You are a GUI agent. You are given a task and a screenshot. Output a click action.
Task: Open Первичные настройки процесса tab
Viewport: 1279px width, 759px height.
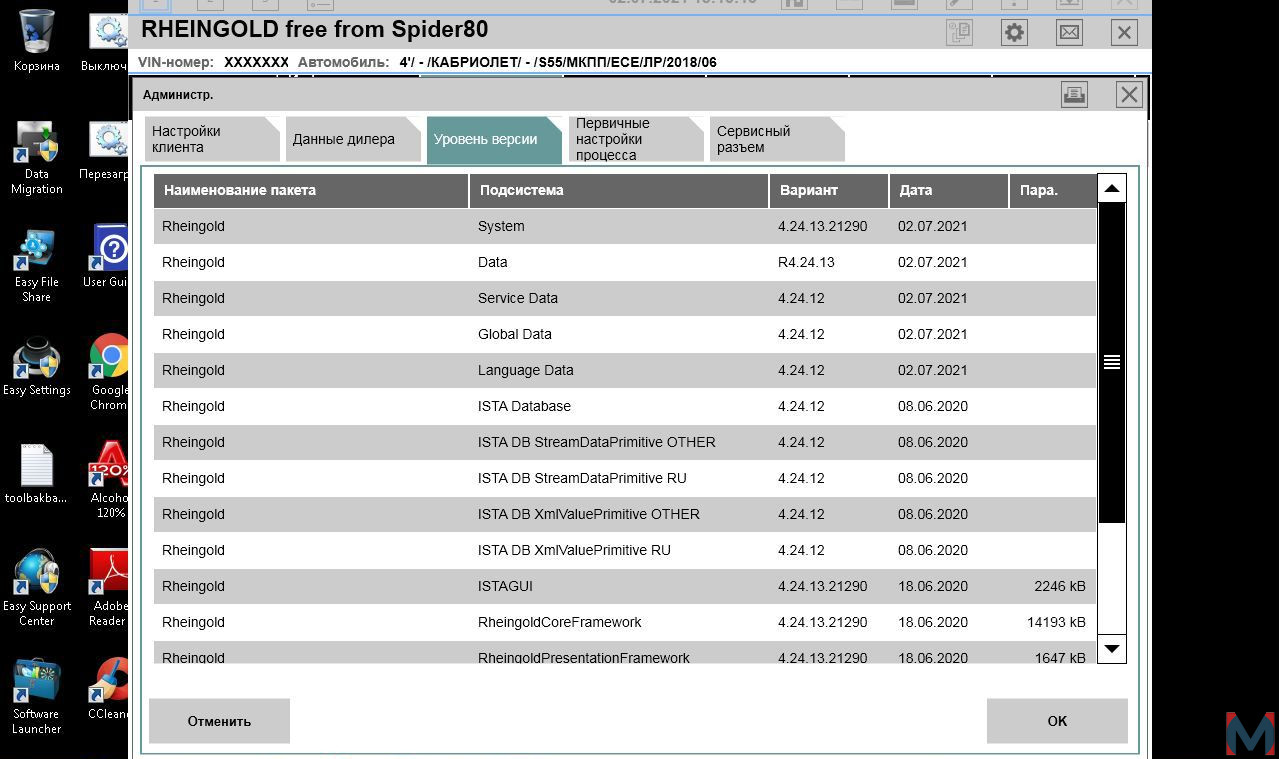pyautogui.click(x=634, y=139)
